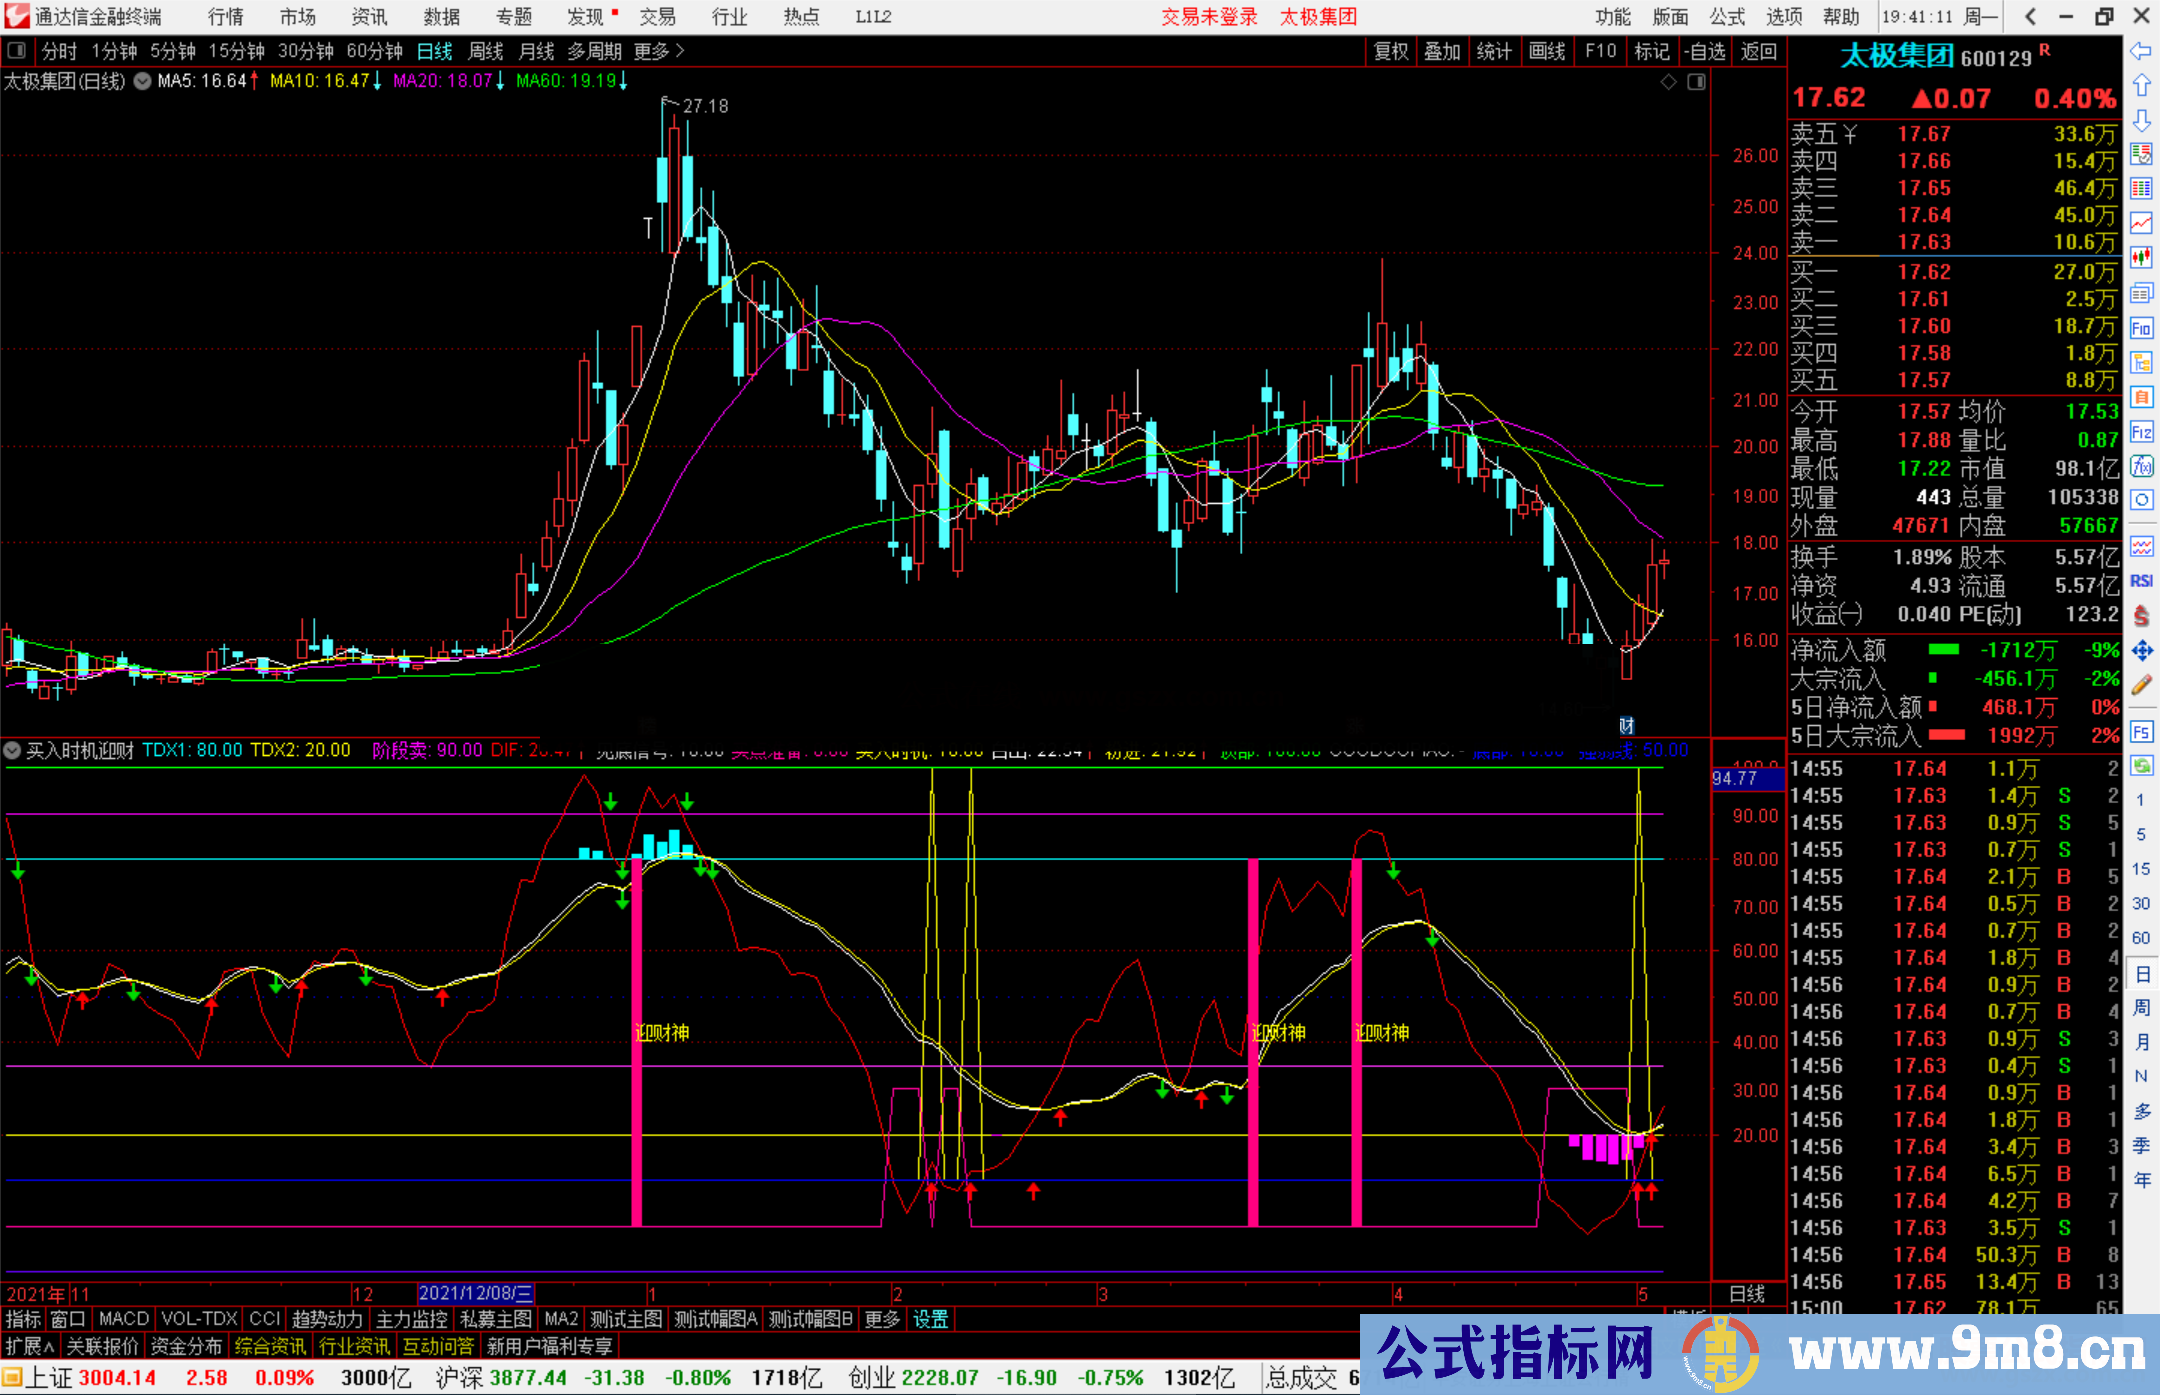Select the 周线 weekly period
Screen dimensions: 2160x1395
click(x=486, y=51)
